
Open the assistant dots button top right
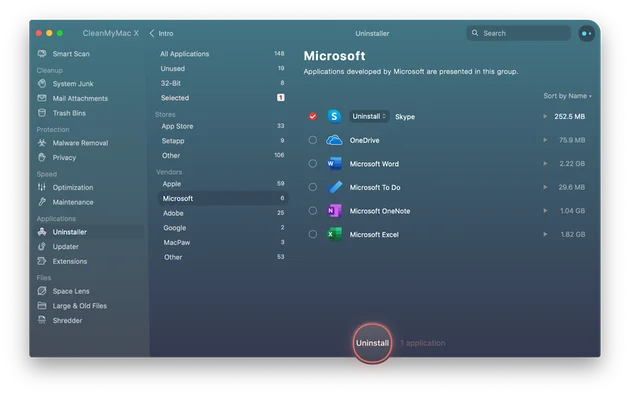[586, 33]
